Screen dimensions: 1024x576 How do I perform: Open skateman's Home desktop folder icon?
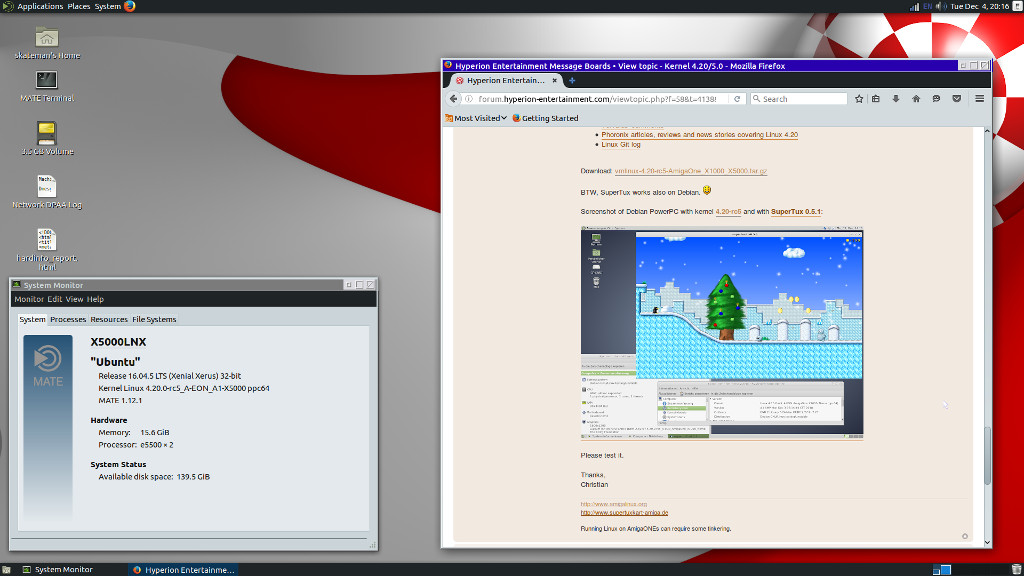(46, 38)
